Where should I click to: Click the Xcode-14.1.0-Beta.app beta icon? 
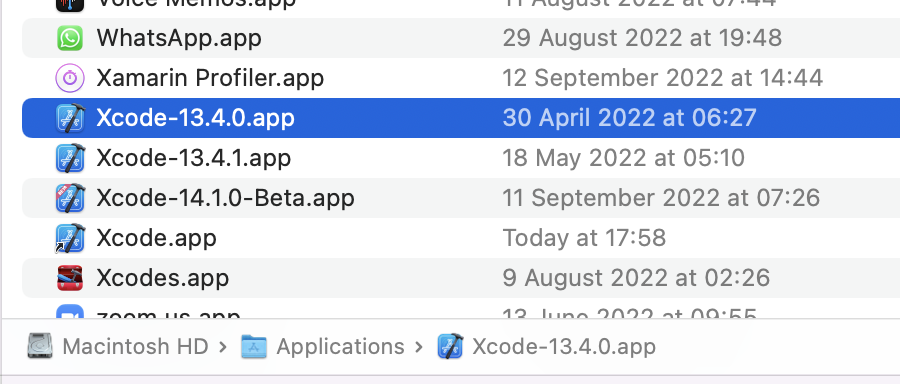(x=70, y=198)
